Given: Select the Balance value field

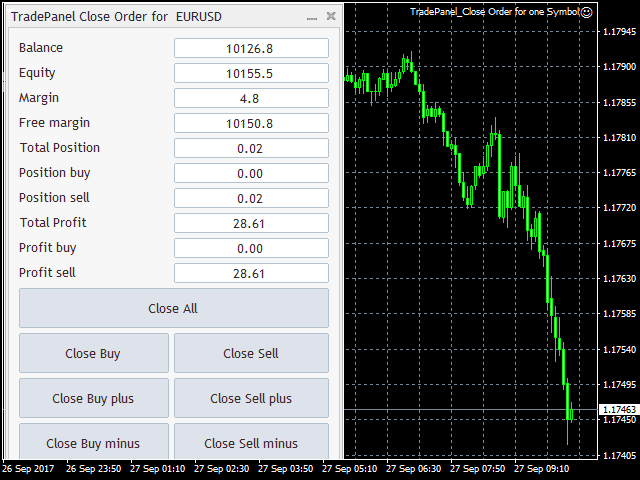Looking at the screenshot, I should tap(251, 48).
